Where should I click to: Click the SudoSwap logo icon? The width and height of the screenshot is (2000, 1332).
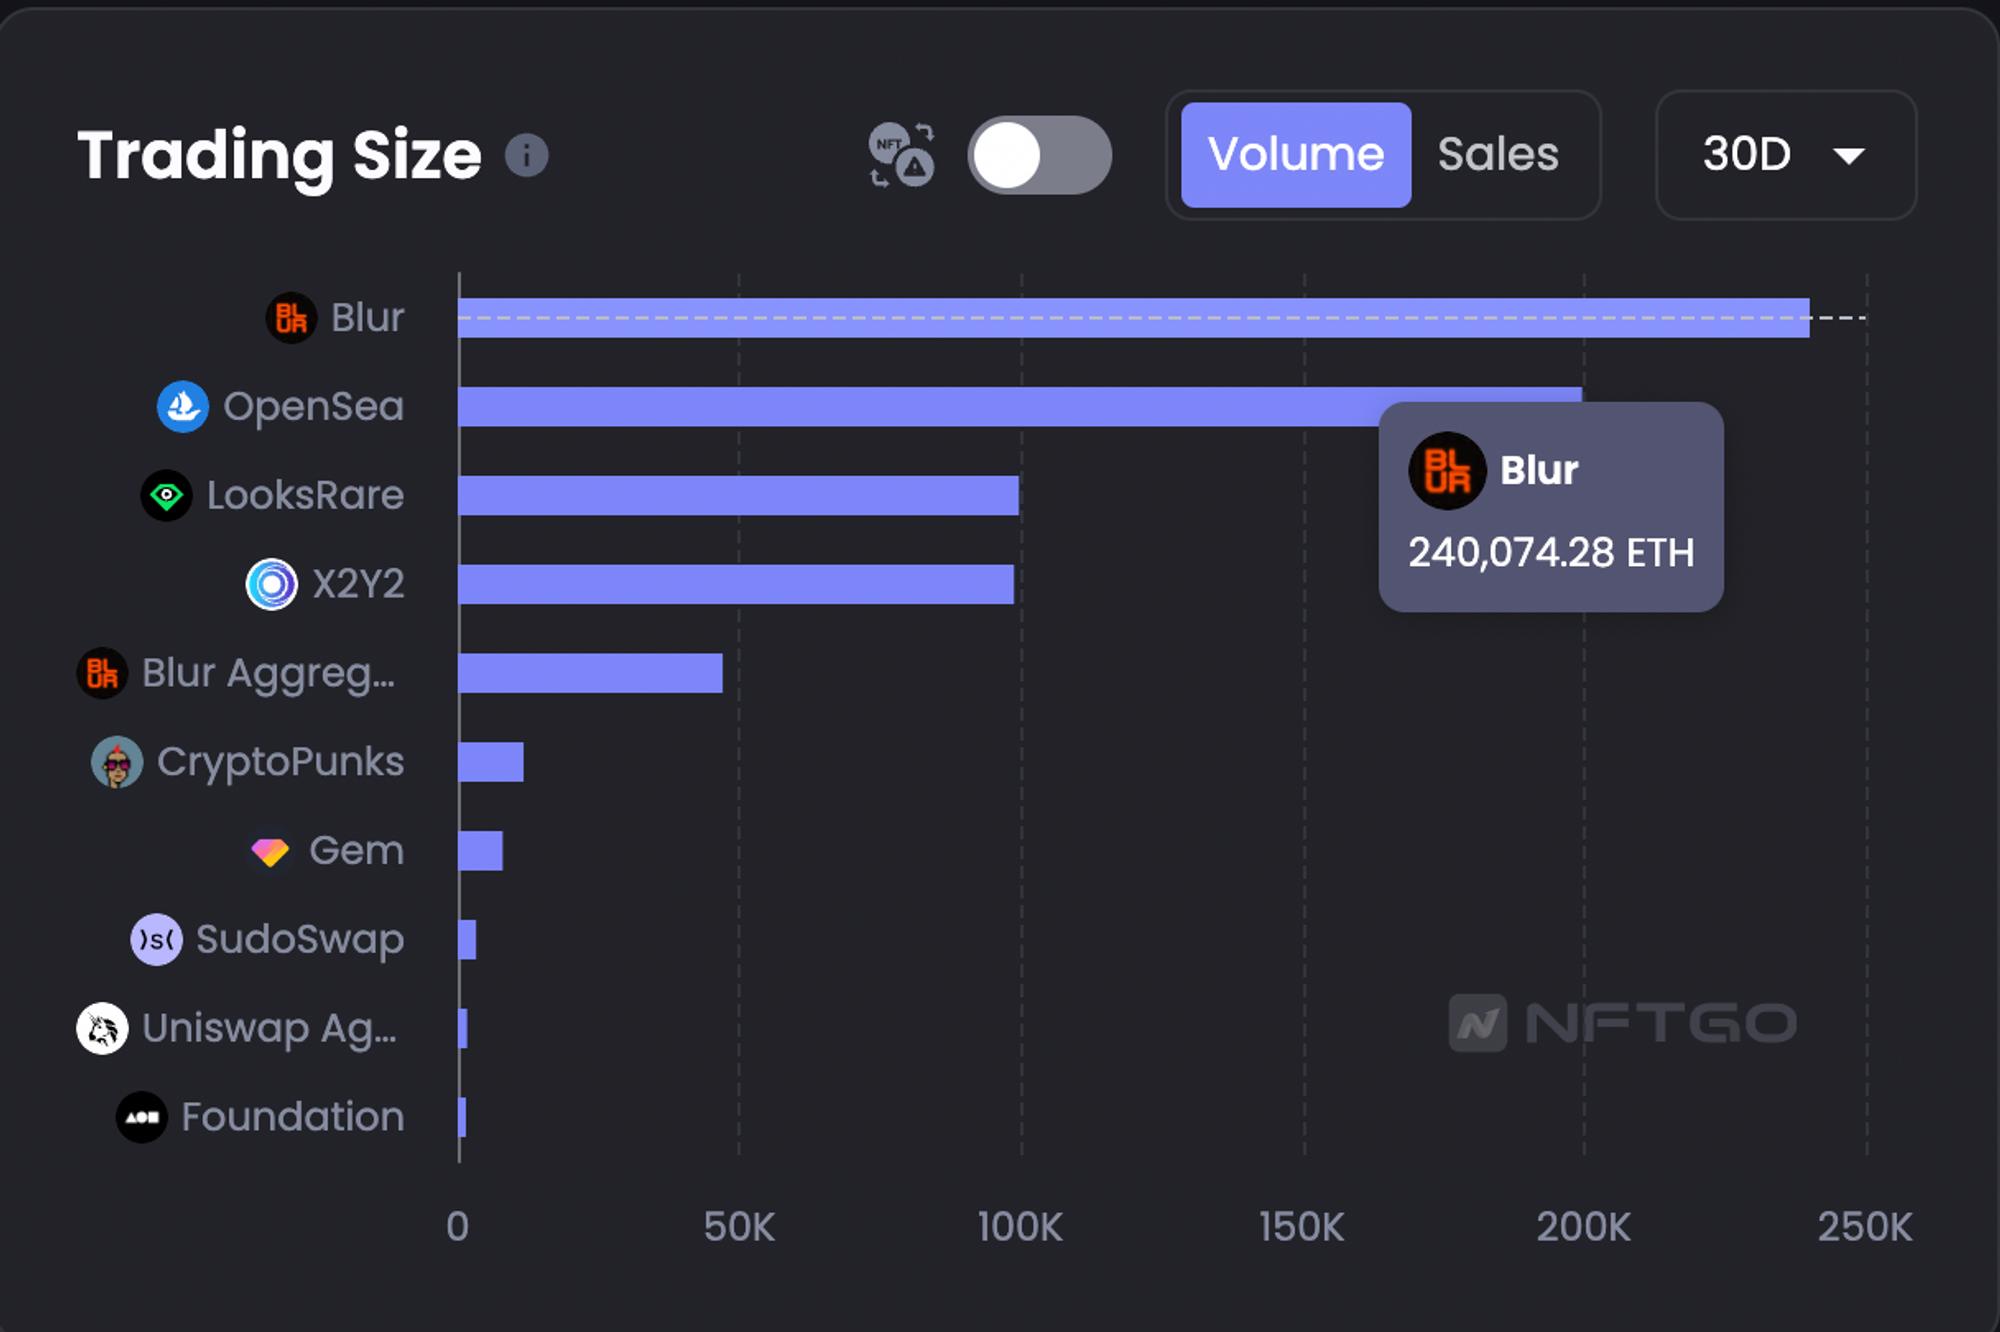pos(156,940)
